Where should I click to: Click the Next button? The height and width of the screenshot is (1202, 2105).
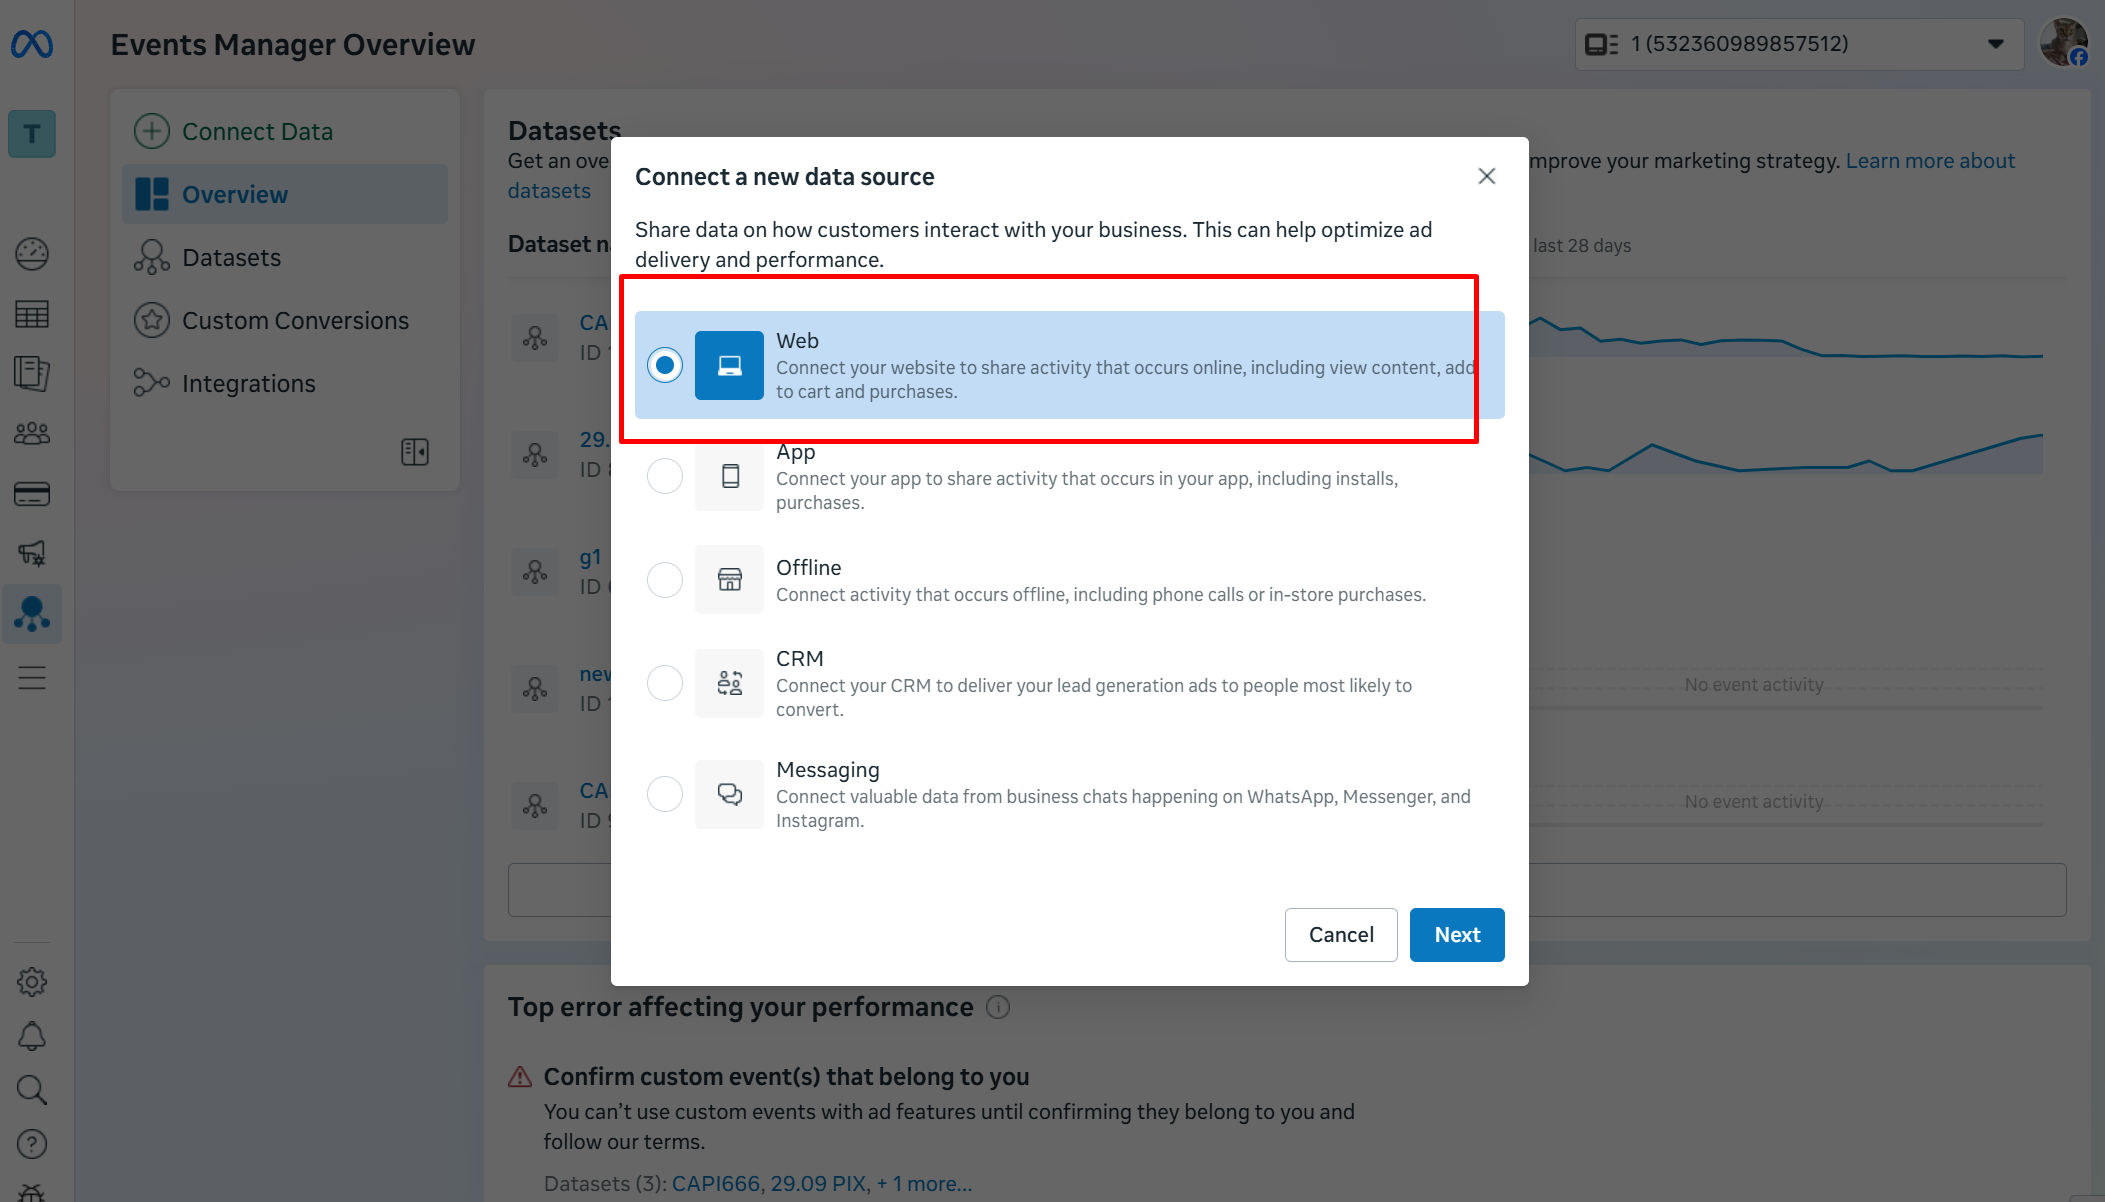click(x=1457, y=935)
